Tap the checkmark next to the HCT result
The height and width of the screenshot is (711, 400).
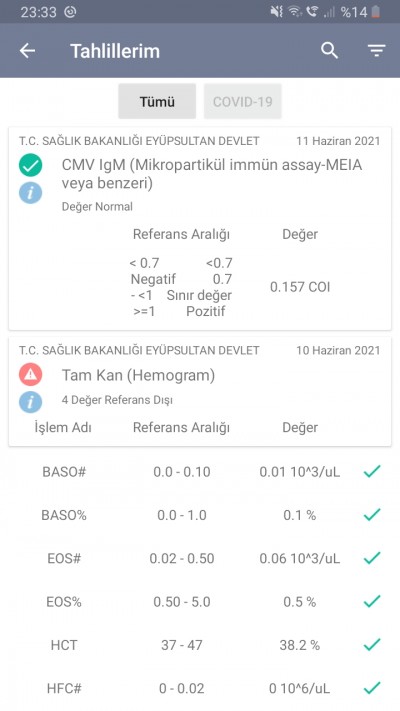click(x=372, y=645)
